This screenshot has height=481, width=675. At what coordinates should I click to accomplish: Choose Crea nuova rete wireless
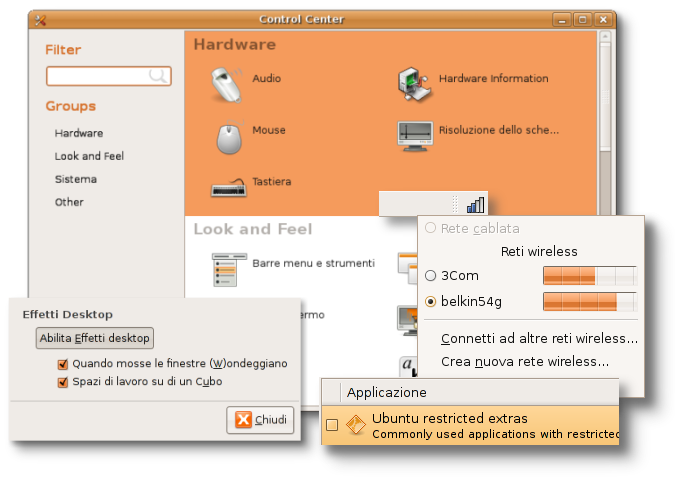point(524,361)
